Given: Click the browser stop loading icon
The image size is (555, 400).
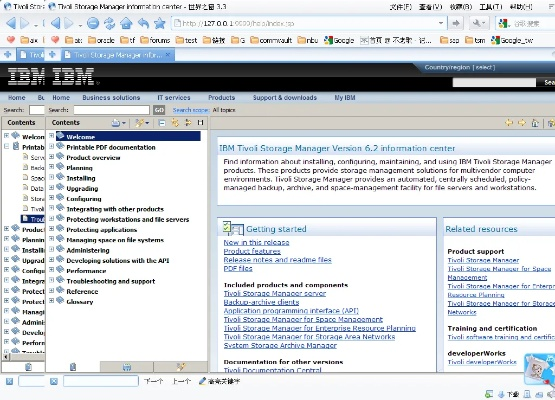Looking at the screenshot, I should pyautogui.click(x=93, y=23).
